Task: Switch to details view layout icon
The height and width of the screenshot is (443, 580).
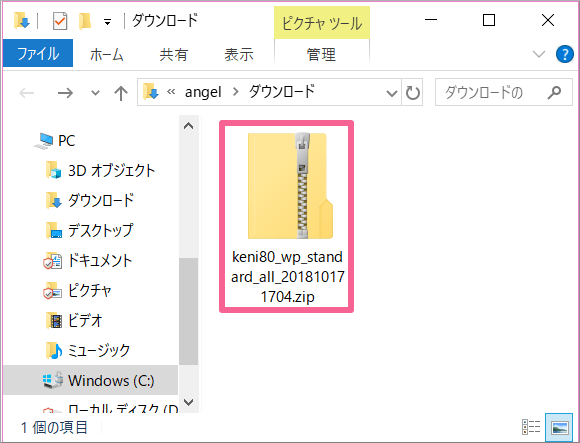Action: pos(531,427)
